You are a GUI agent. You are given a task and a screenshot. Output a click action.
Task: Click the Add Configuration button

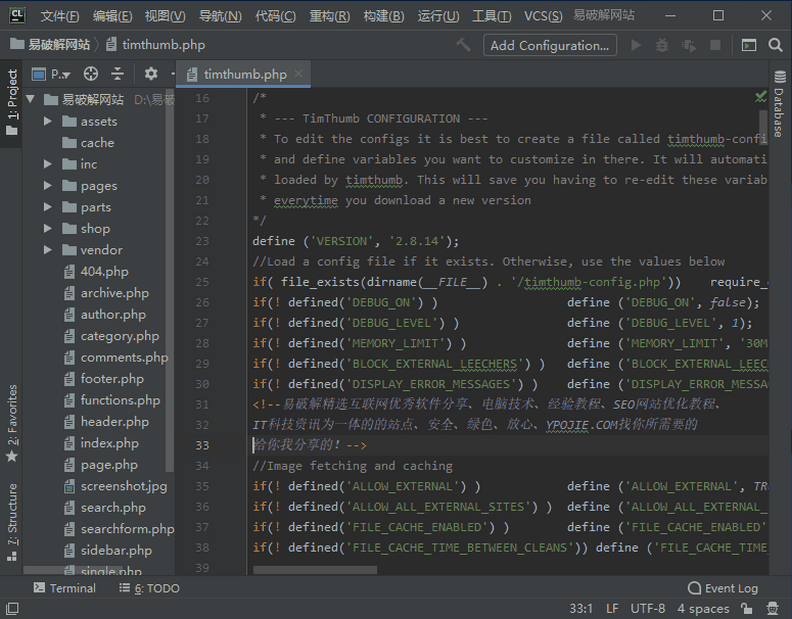[x=550, y=45]
